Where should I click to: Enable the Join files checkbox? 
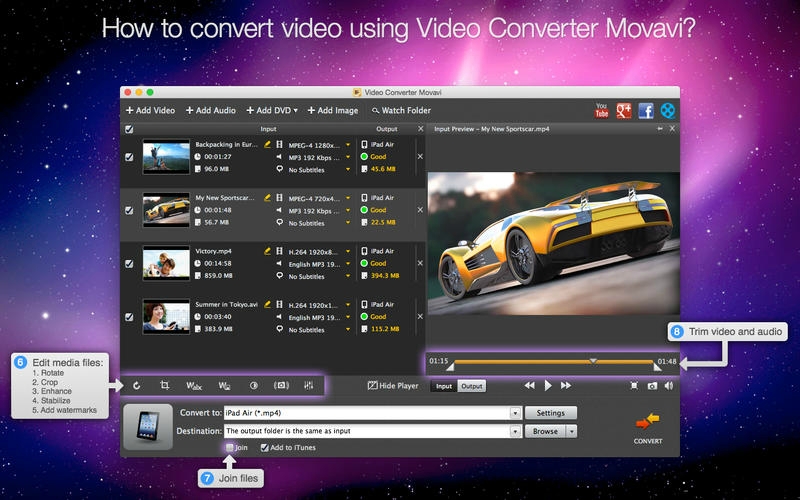230,447
